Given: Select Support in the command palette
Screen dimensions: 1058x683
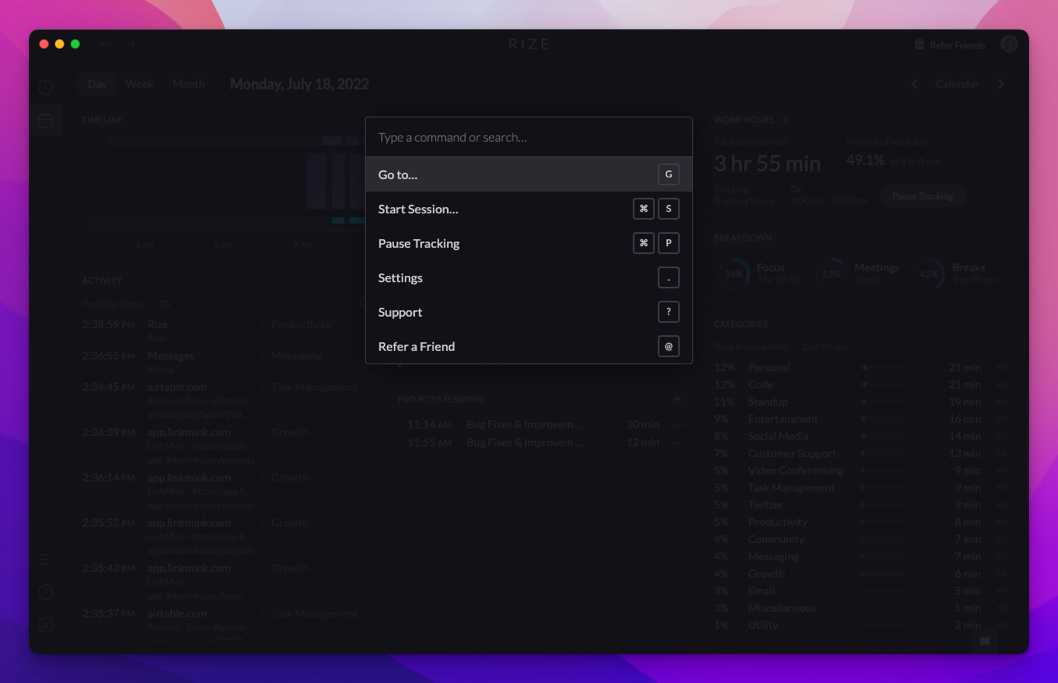Looking at the screenshot, I should [x=529, y=312].
